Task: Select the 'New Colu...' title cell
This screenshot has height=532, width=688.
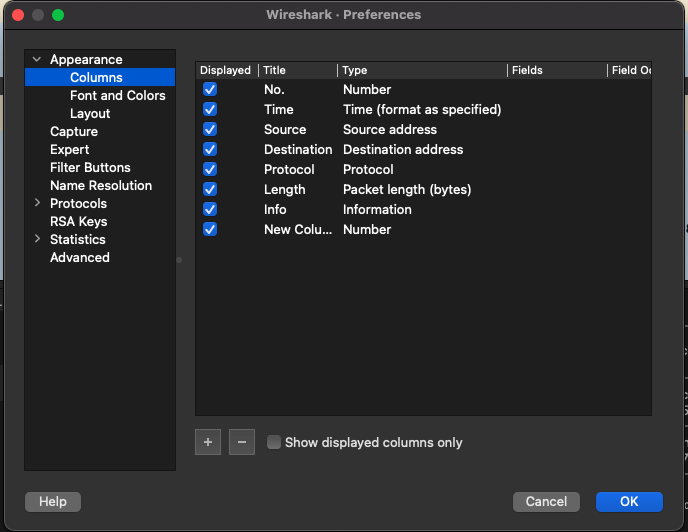Action: (298, 229)
